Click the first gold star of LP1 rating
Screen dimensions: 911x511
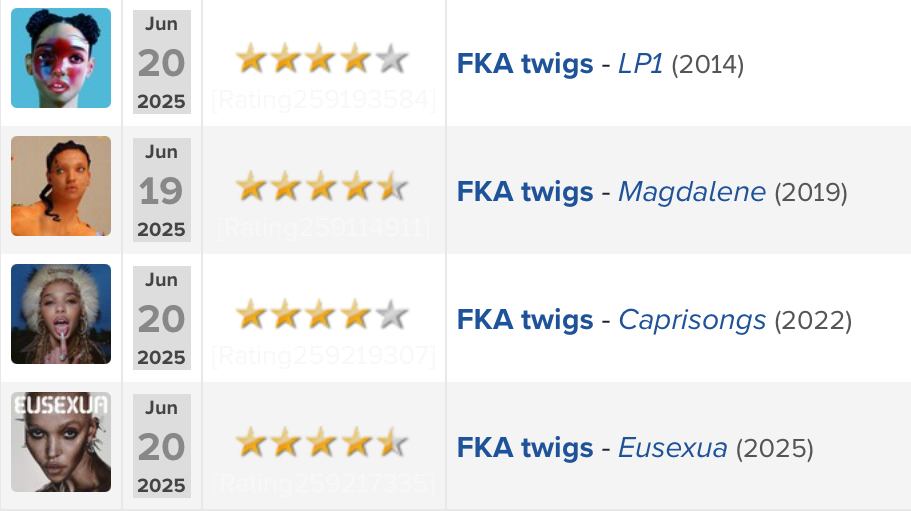tap(252, 59)
